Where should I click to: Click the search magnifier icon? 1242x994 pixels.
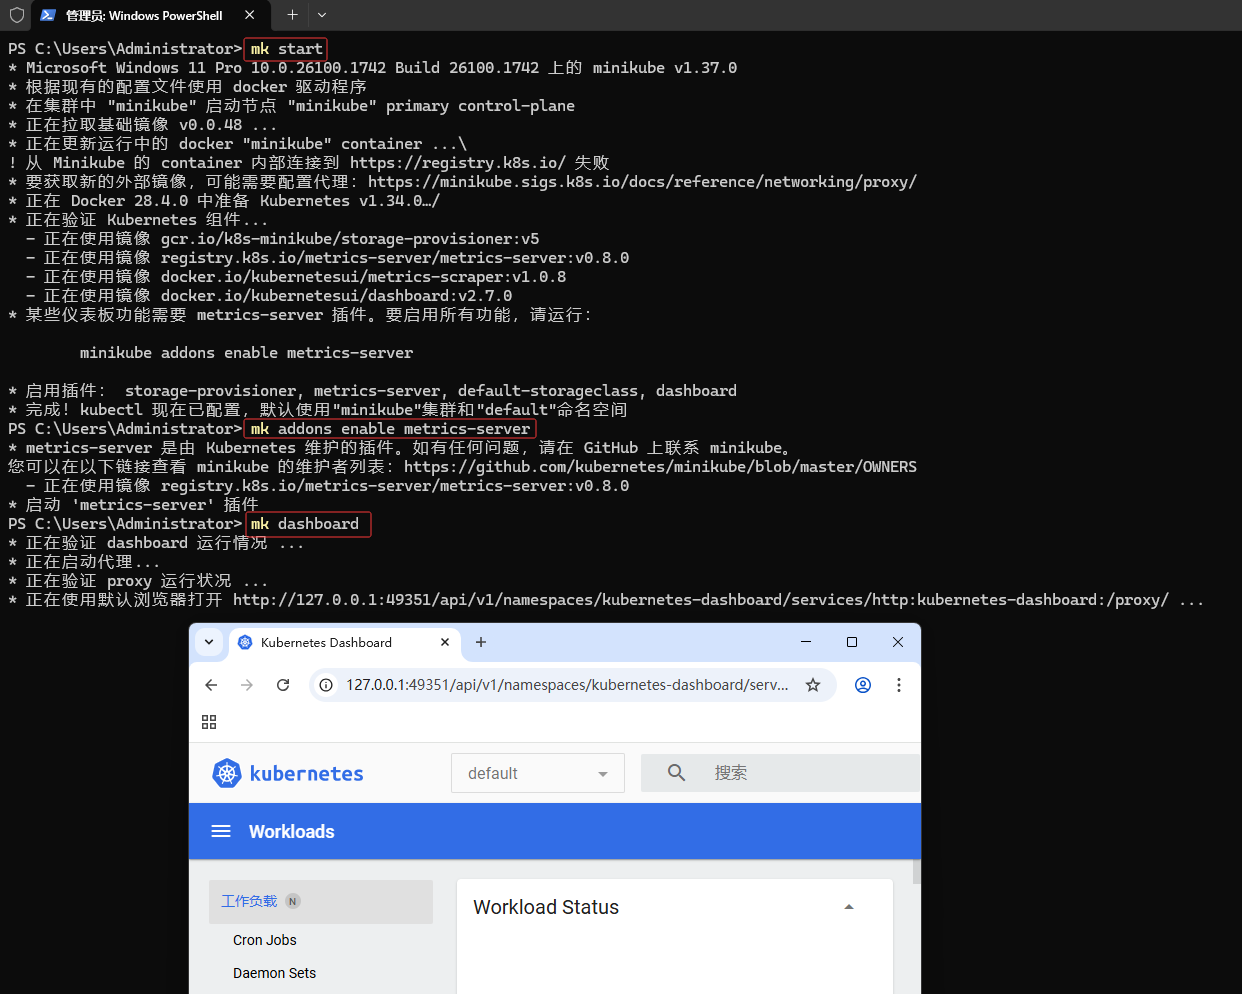677,773
